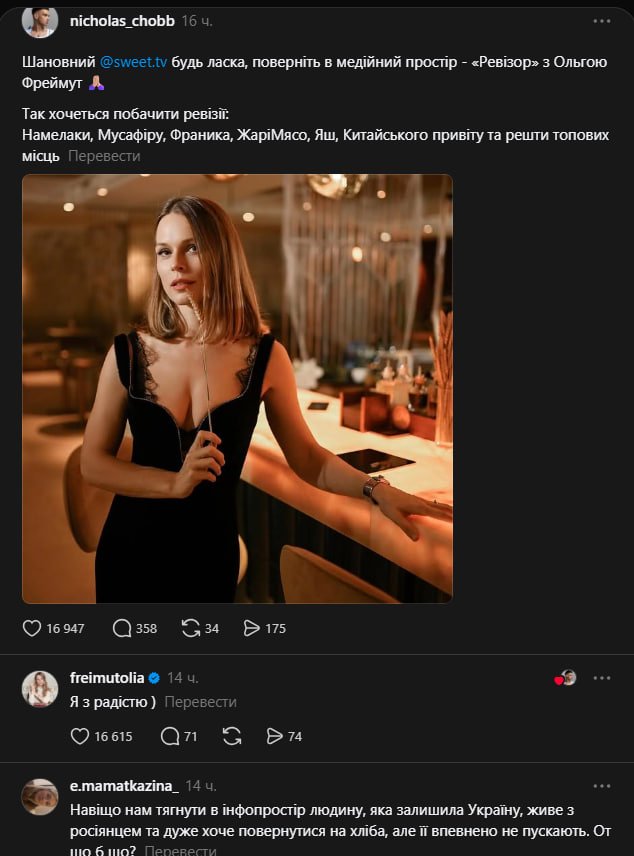The image size is (634, 856).
Task: Click the freimutolia profile avatar
Action: click(40, 689)
